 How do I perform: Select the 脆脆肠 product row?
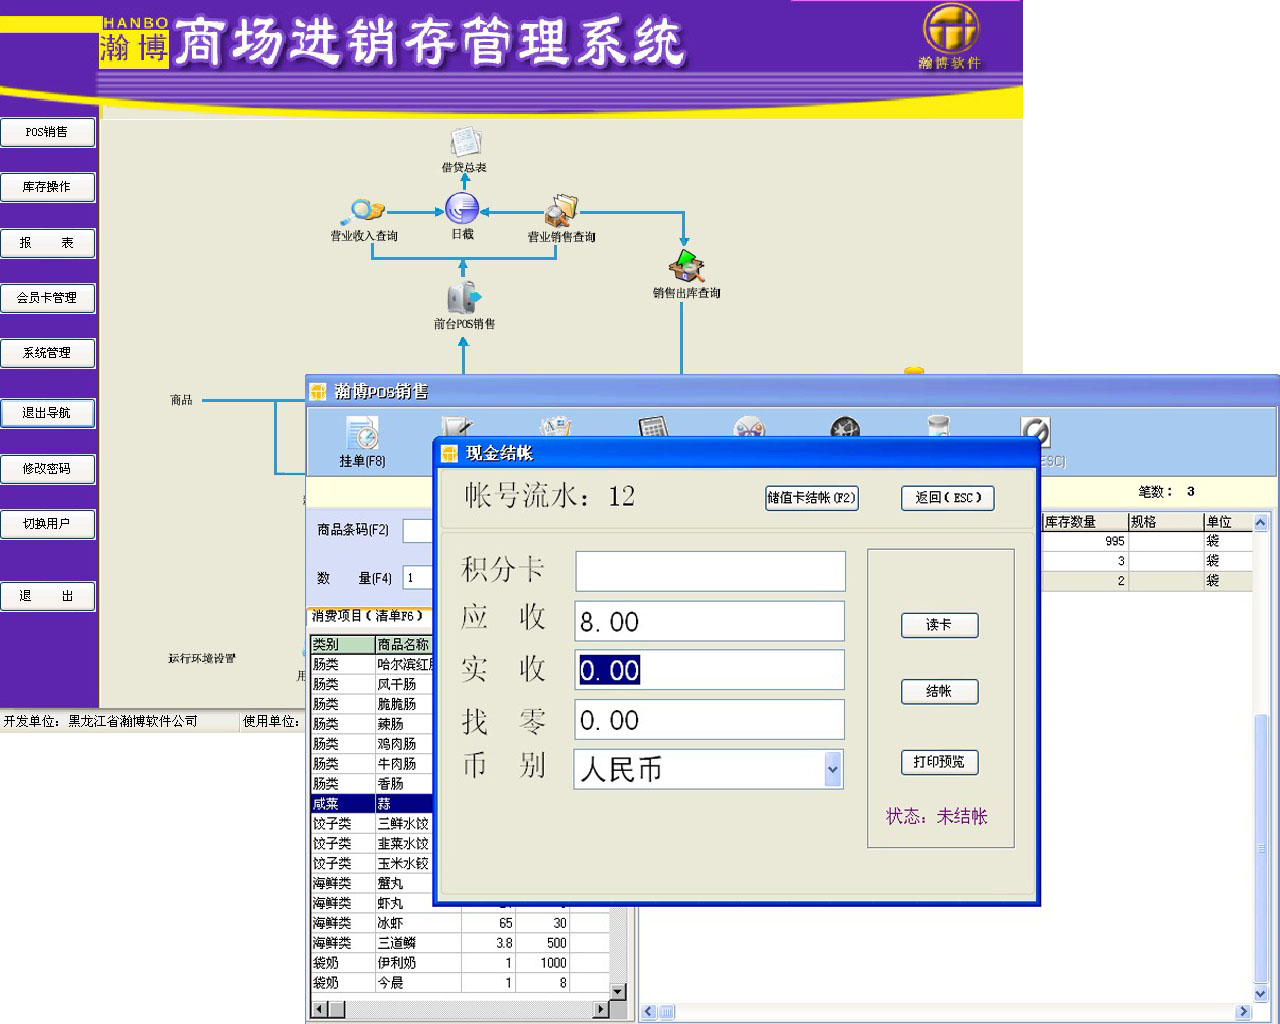pyautogui.click(x=371, y=704)
